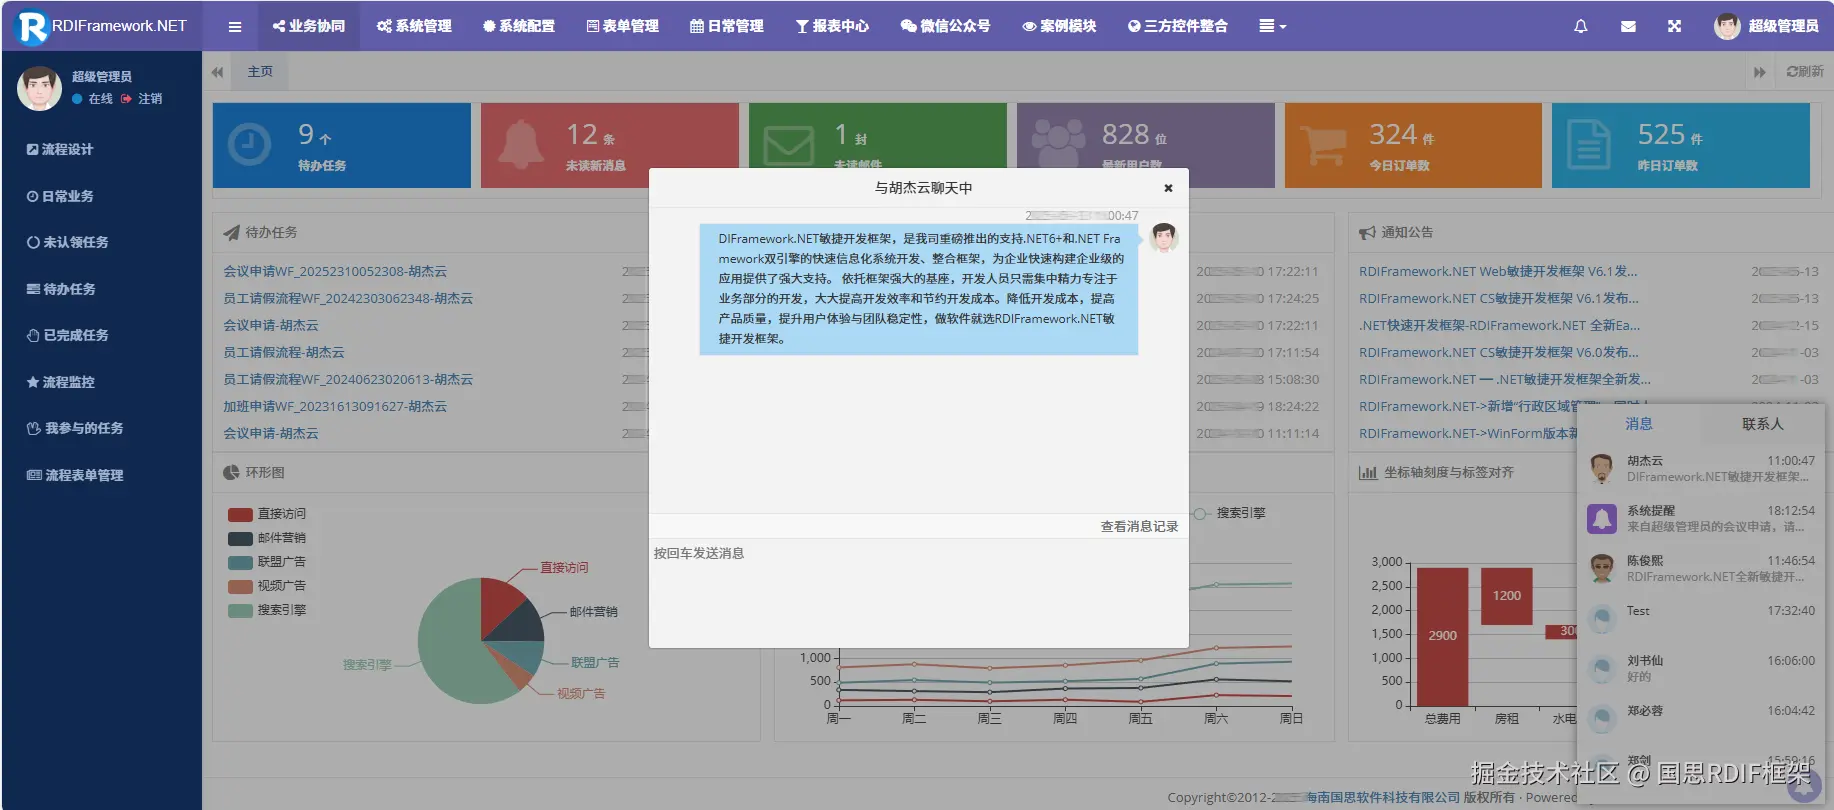1834x810 pixels.
Task: Click the RDIFramework.NET logo
Action: 102,26
